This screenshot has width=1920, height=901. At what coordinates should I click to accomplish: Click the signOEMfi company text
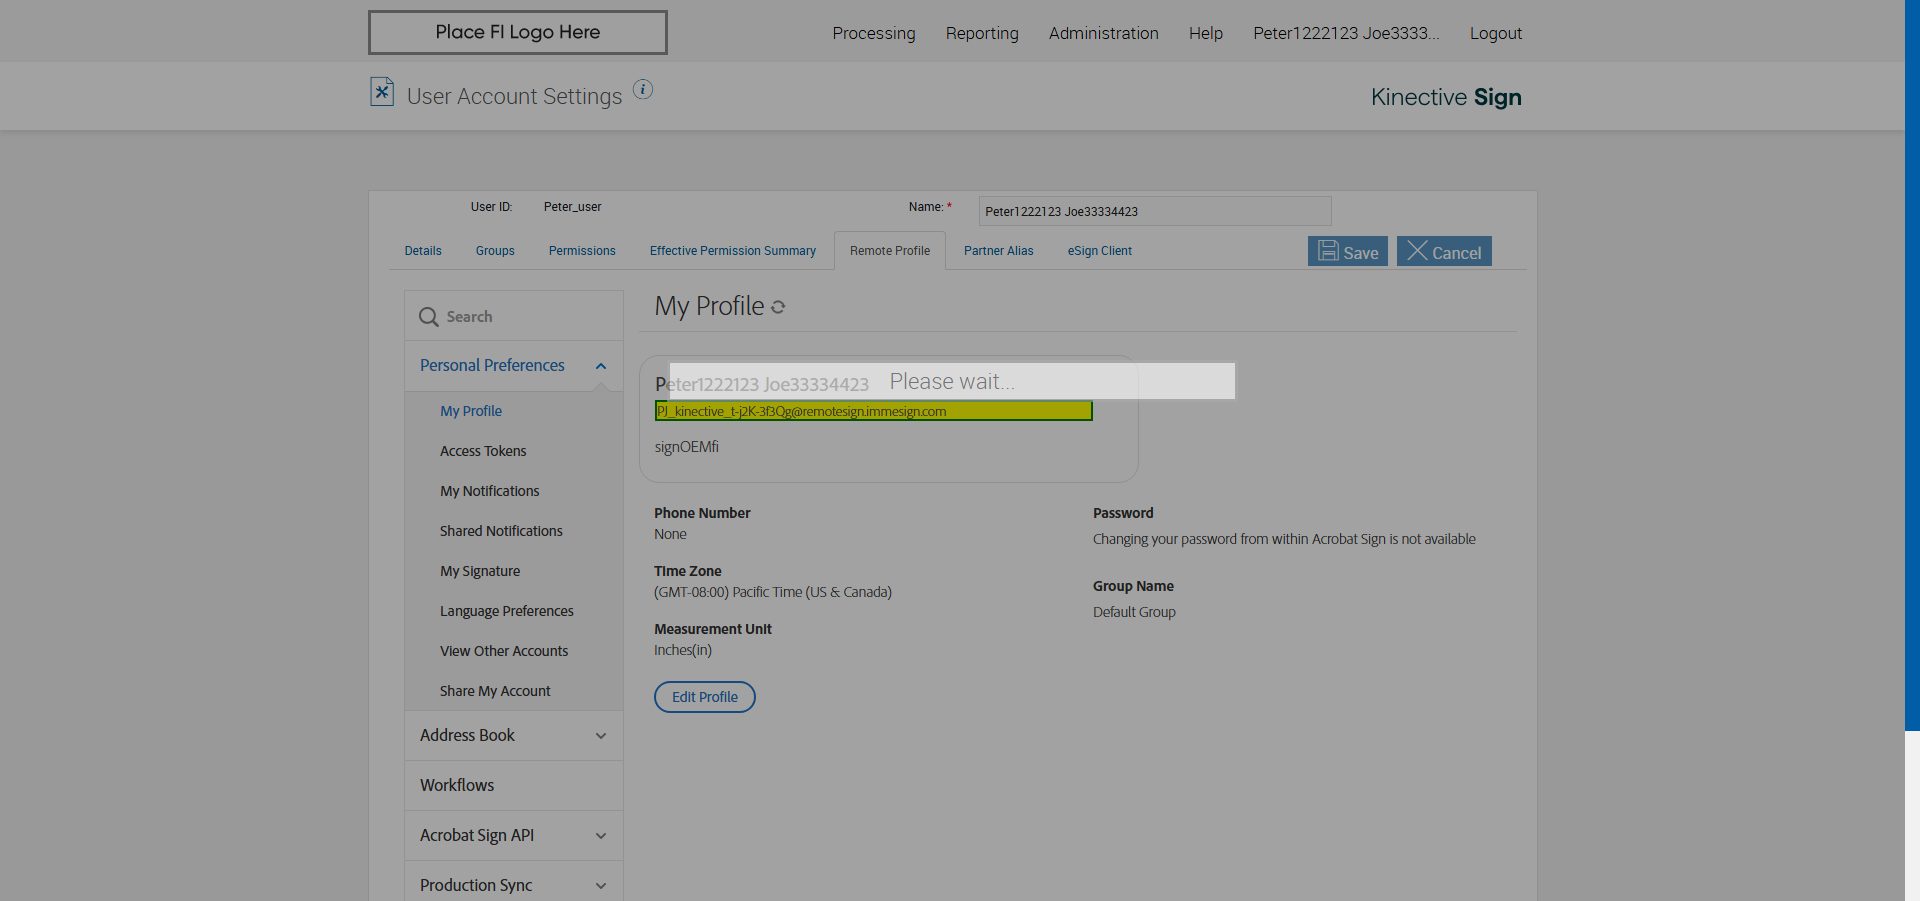coord(686,447)
